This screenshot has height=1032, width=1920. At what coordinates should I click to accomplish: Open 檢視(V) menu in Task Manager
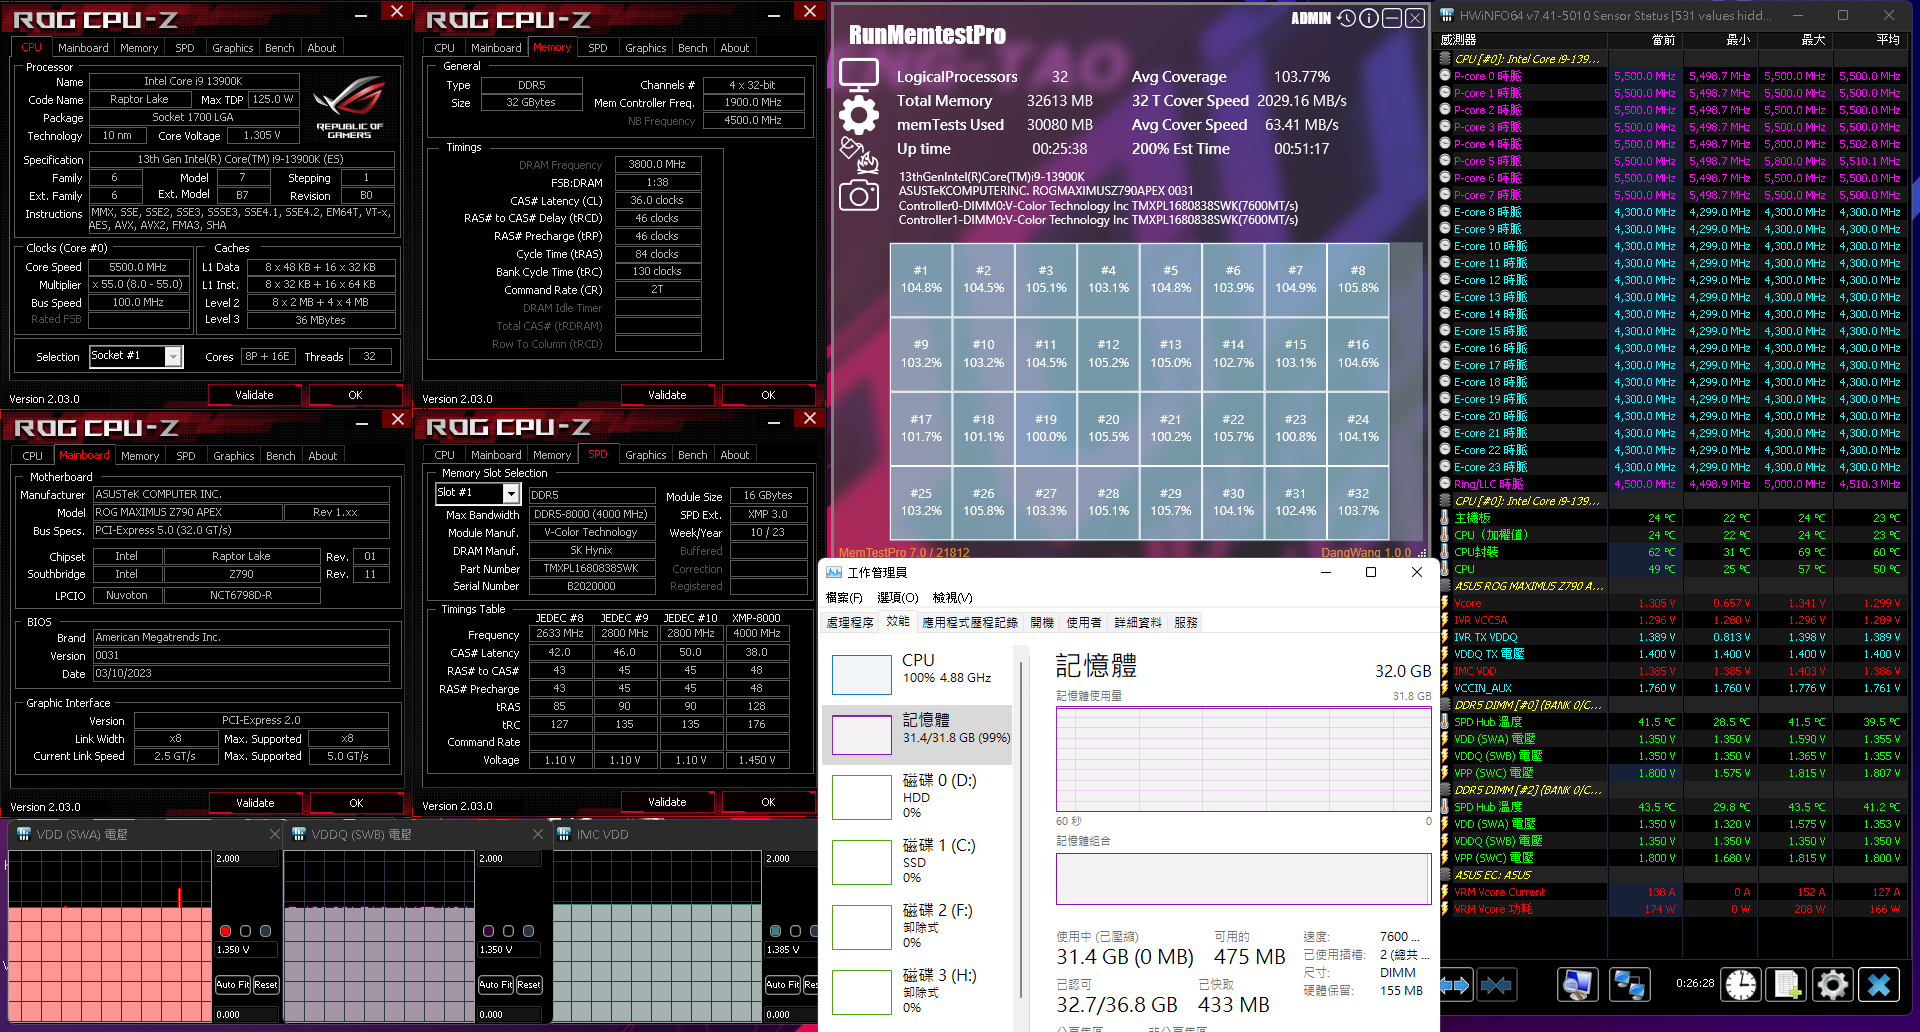click(952, 597)
